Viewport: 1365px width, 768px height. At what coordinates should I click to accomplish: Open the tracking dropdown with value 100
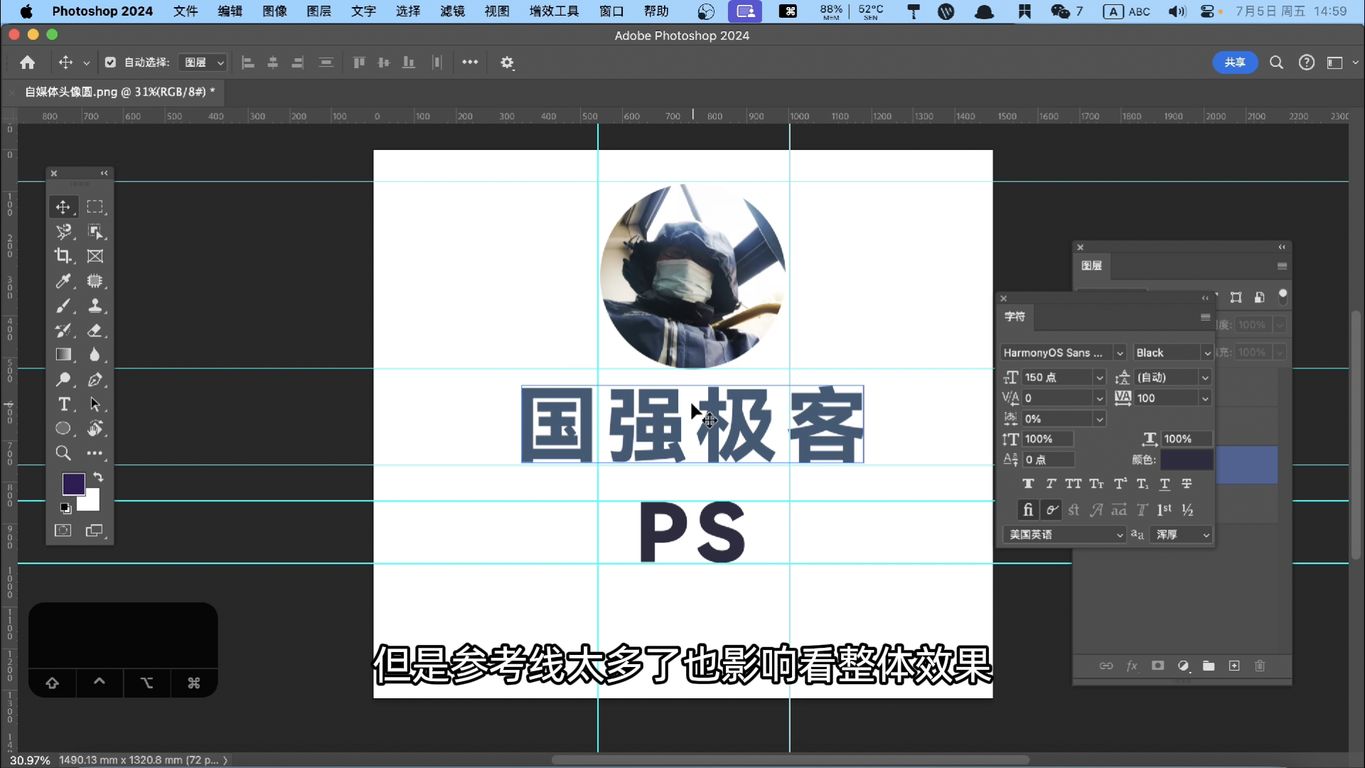[1173, 398]
